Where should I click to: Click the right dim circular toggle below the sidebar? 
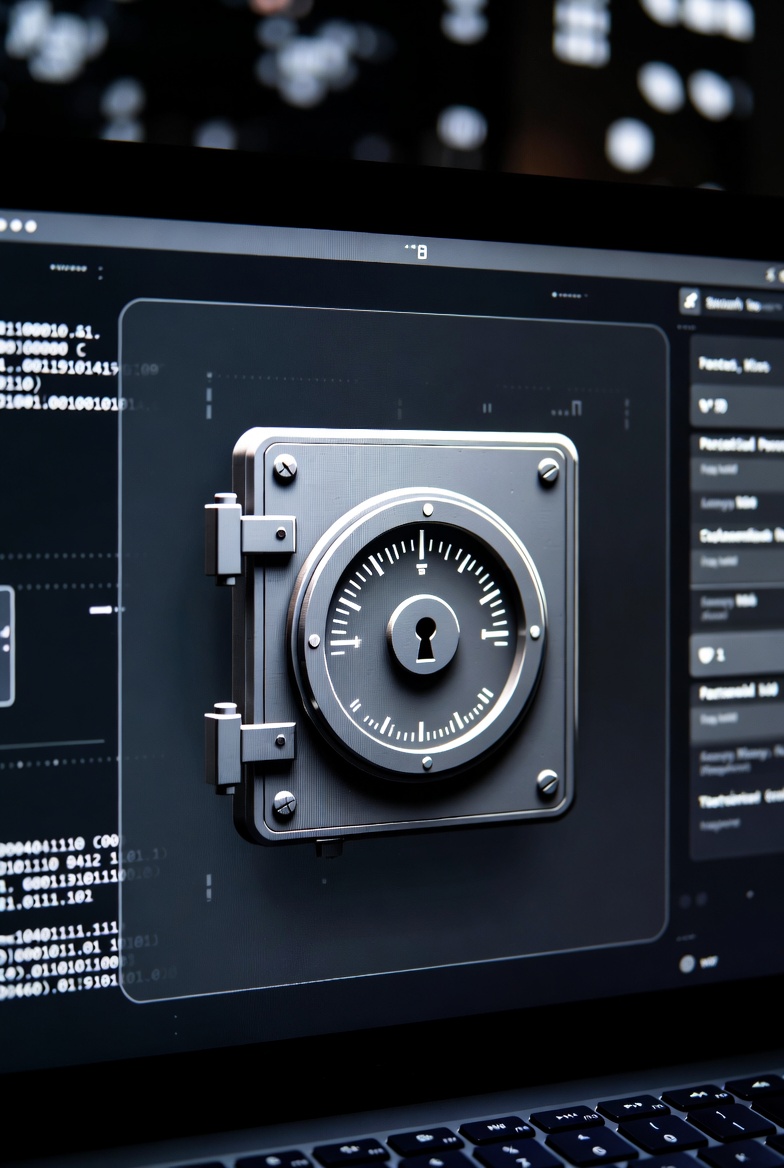click(x=703, y=900)
